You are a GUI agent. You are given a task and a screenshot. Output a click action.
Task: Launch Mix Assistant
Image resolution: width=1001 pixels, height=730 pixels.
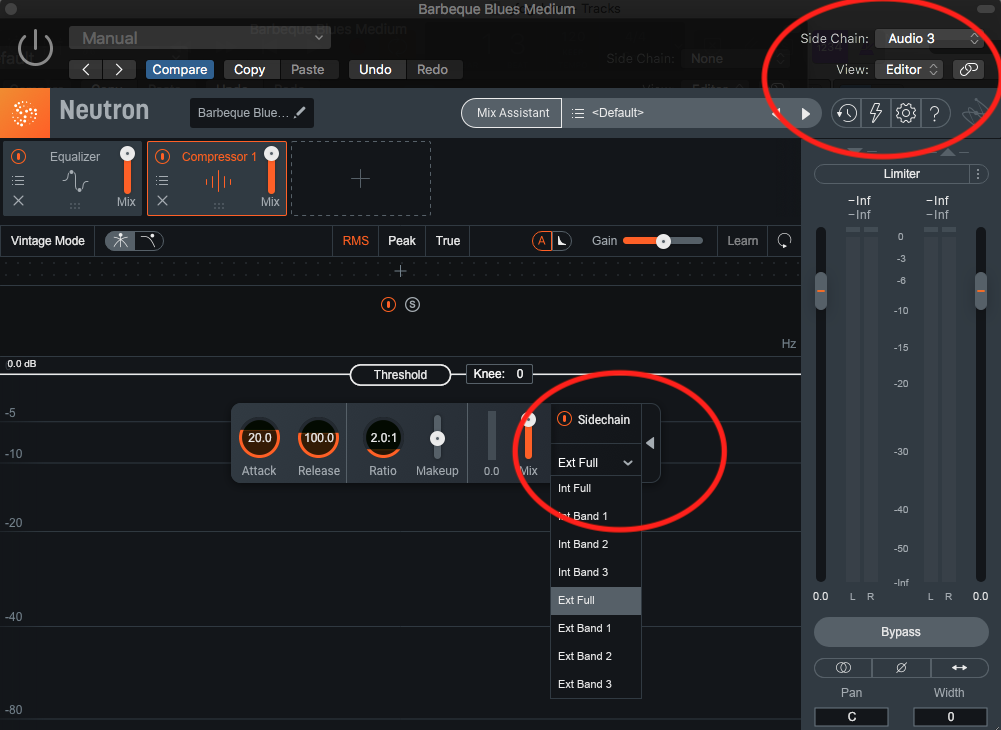click(513, 113)
